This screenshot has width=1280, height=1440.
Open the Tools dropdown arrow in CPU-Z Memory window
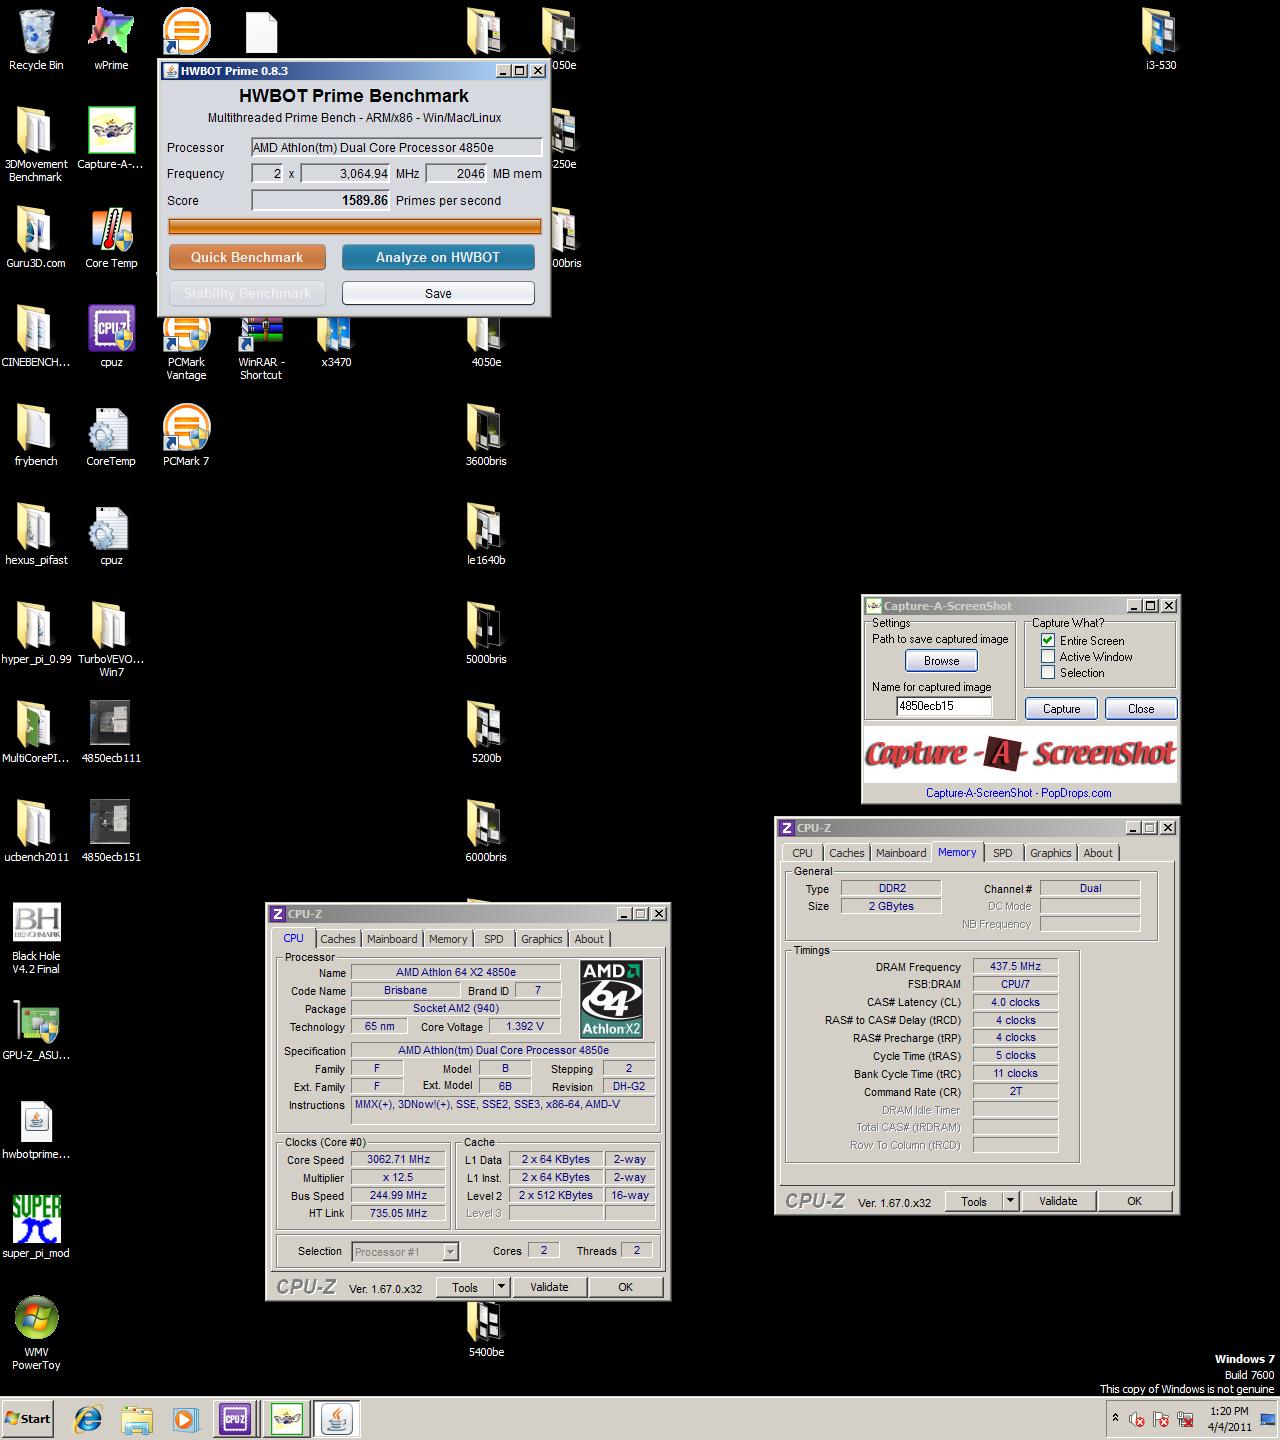point(1011,1201)
